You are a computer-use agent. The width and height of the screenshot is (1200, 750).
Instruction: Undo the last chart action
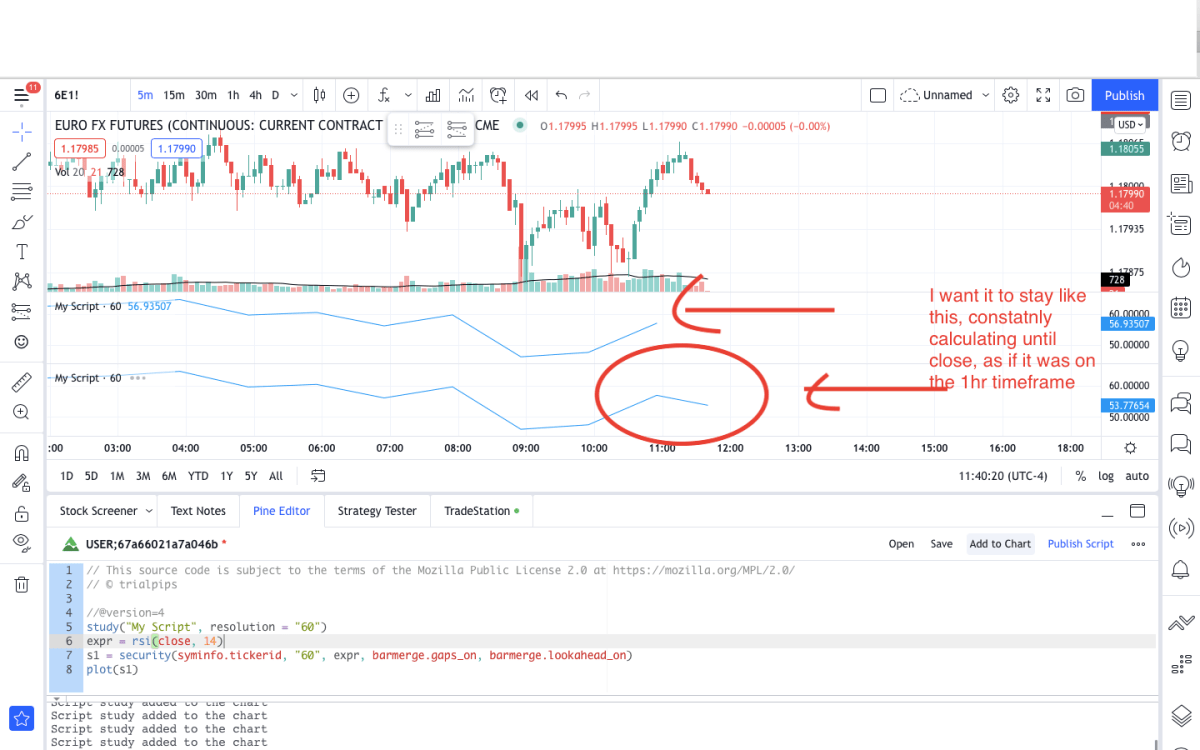(x=561, y=95)
